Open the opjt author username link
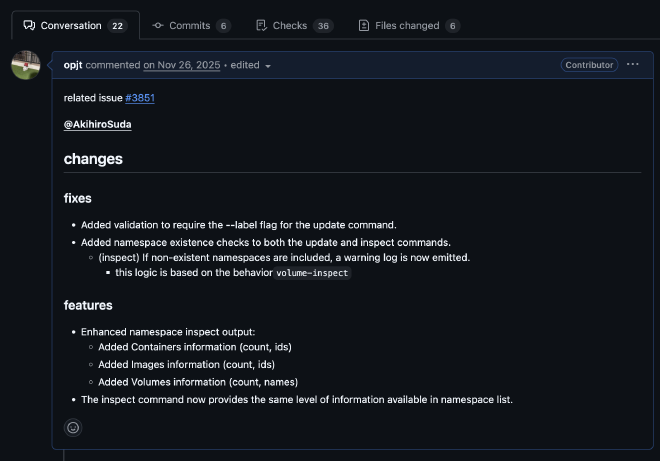The width and height of the screenshot is (660, 461). 73,65
